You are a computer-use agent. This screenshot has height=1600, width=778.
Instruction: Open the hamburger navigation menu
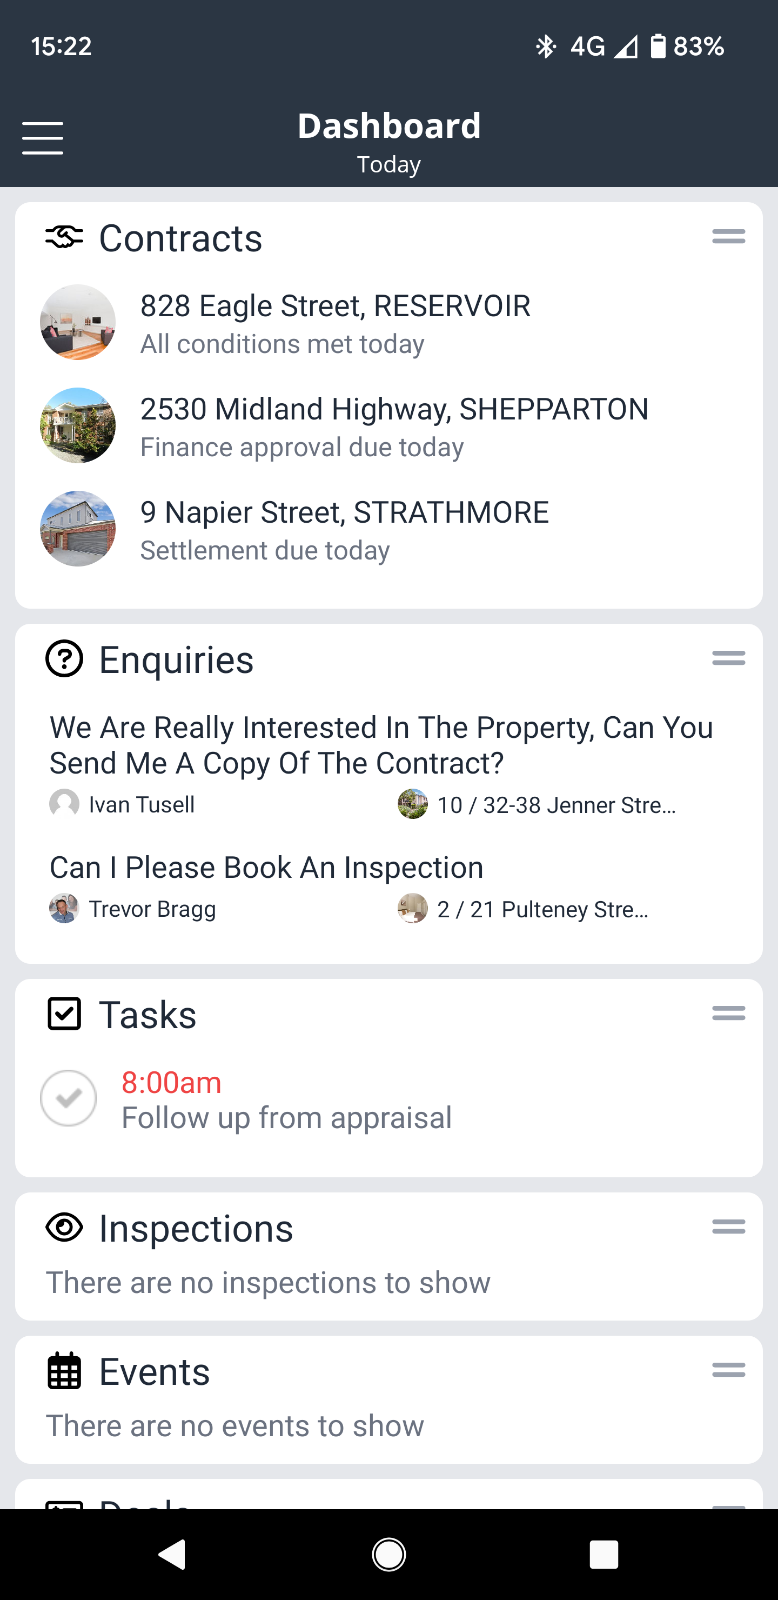coord(42,138)
